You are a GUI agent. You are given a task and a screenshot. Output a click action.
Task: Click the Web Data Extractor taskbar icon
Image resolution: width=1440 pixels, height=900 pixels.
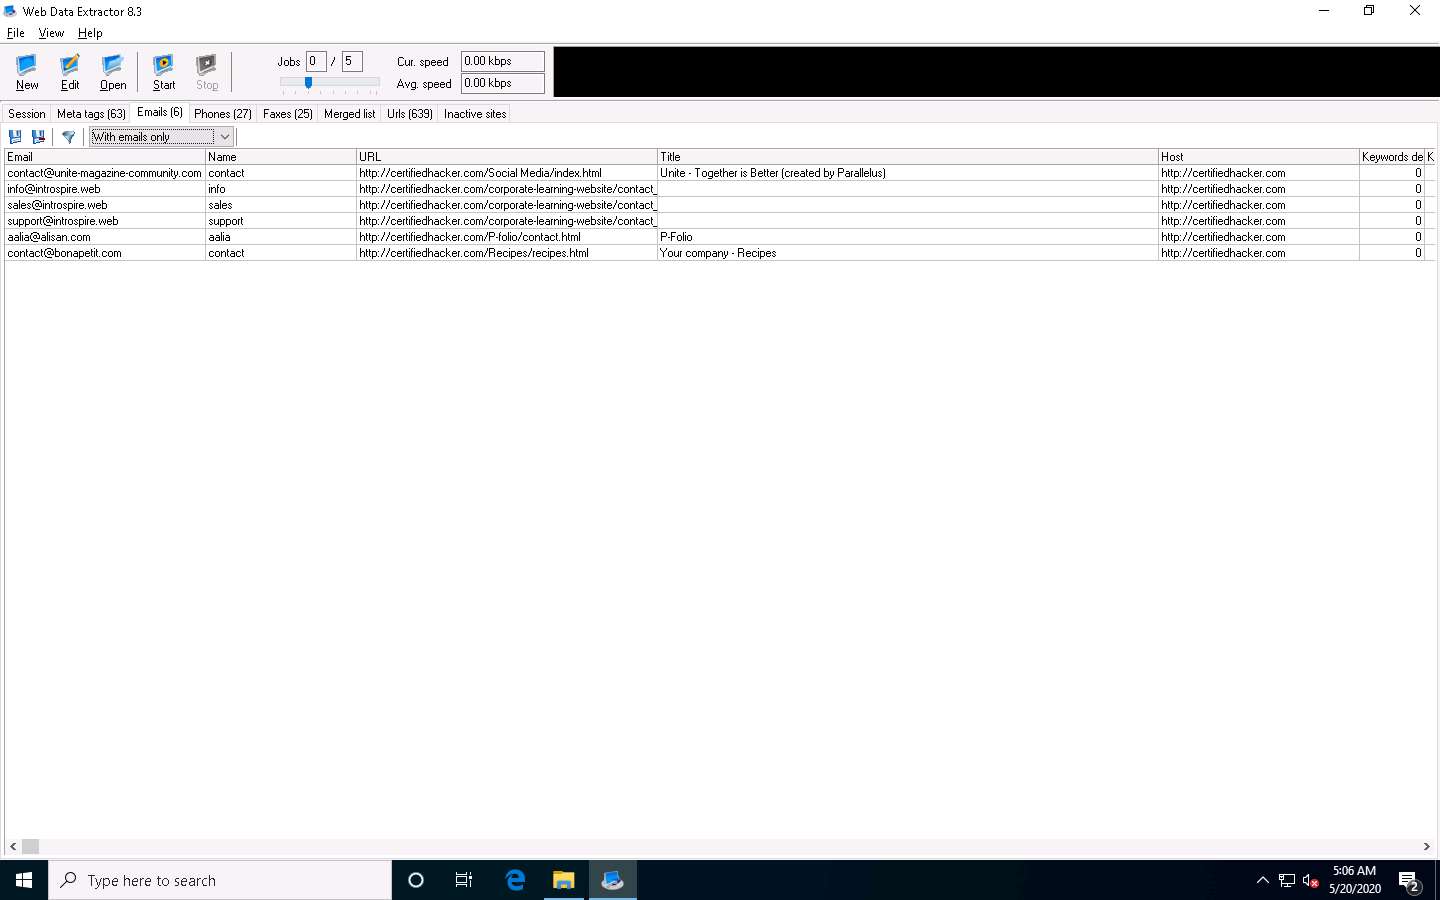[613, 880]
